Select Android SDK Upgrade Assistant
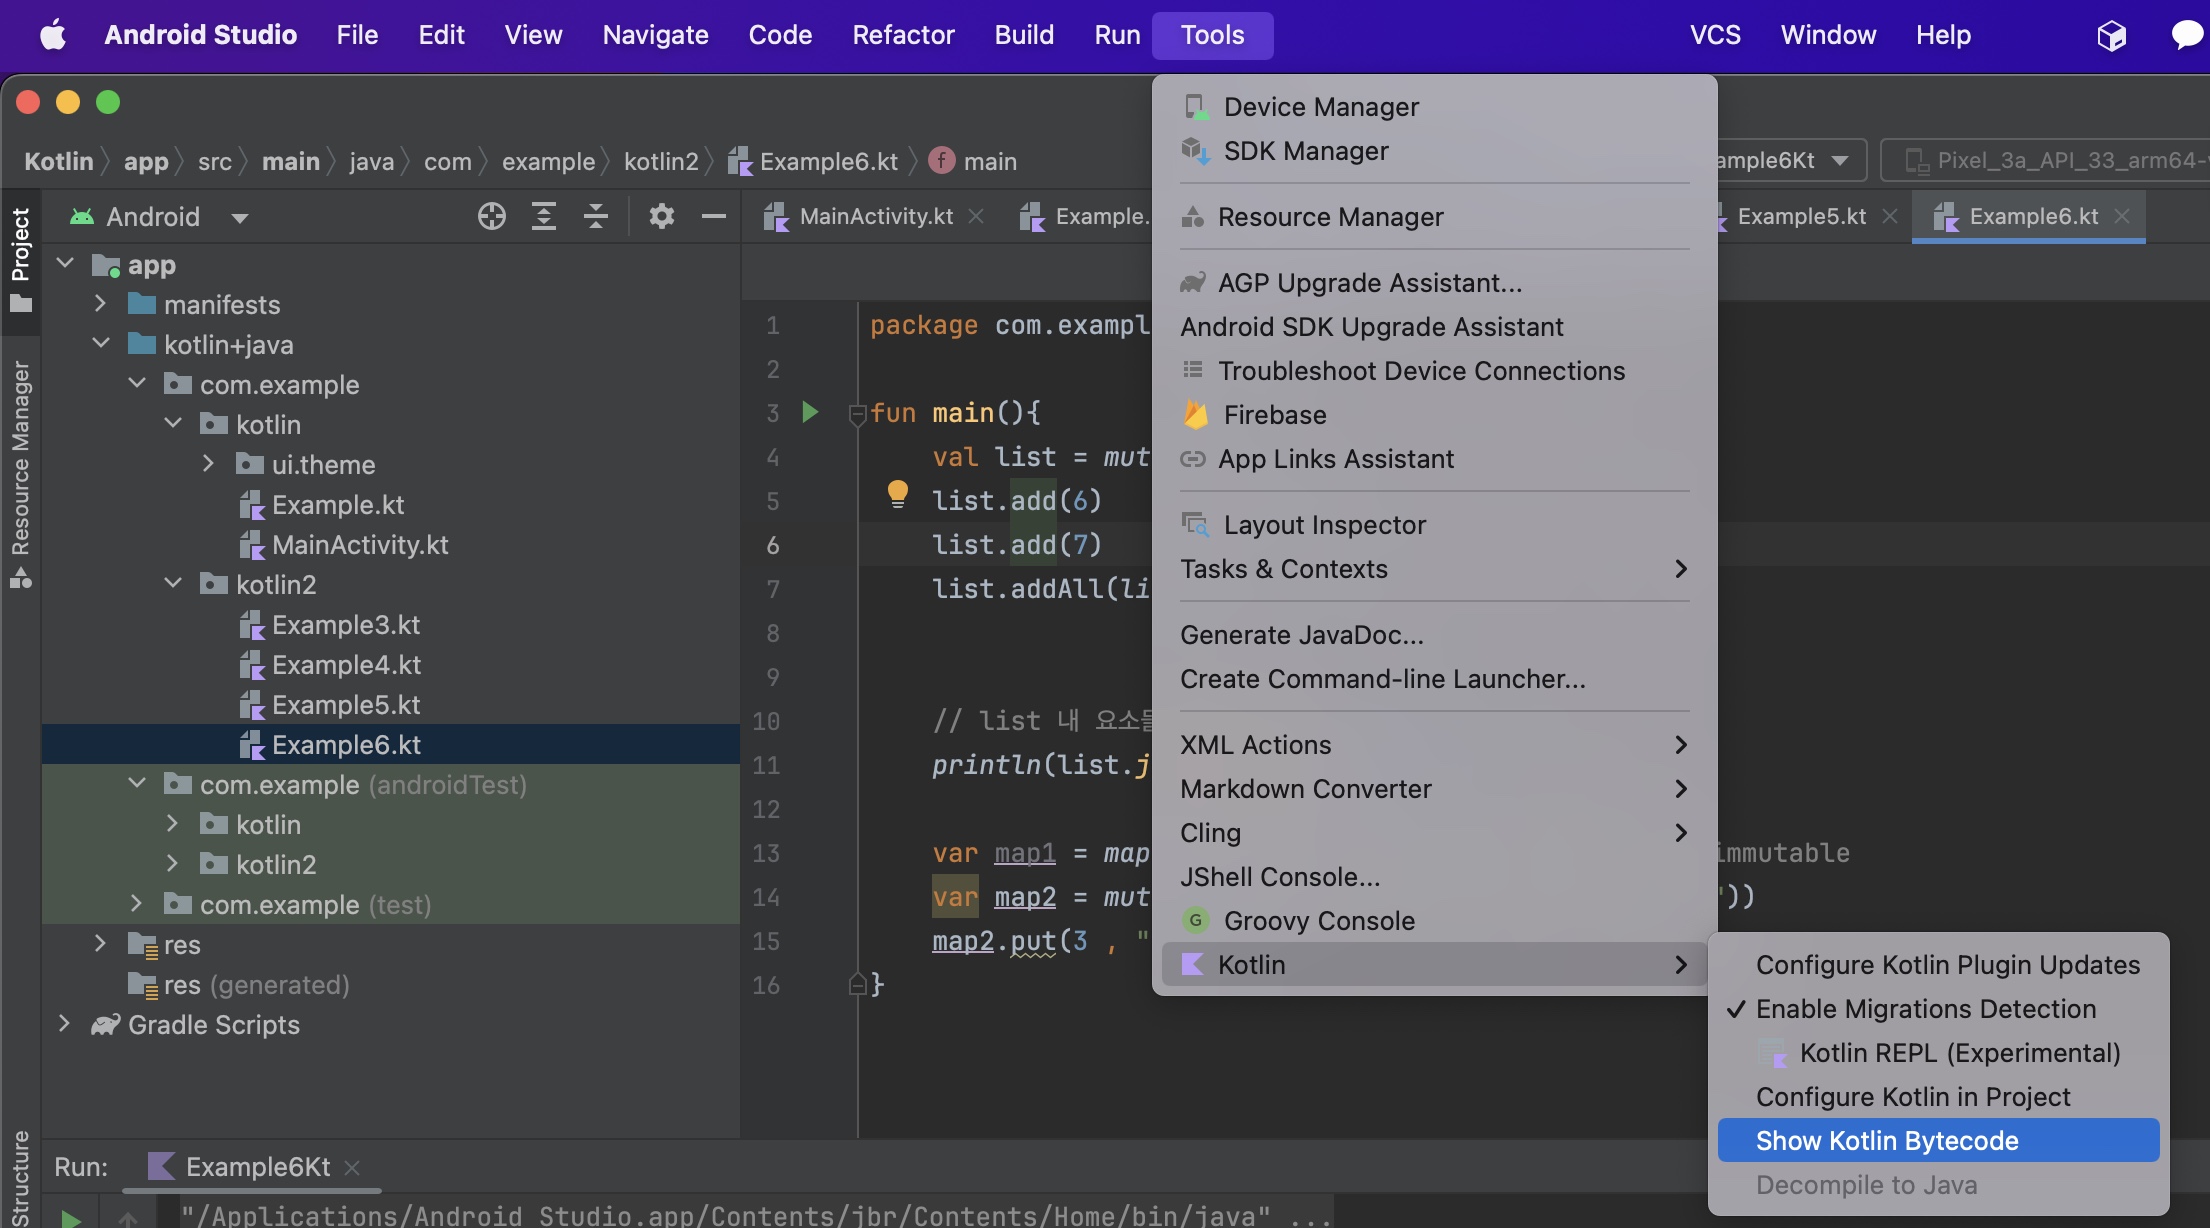This screenshot has width=2210, height=1228. coord(1434,326)
